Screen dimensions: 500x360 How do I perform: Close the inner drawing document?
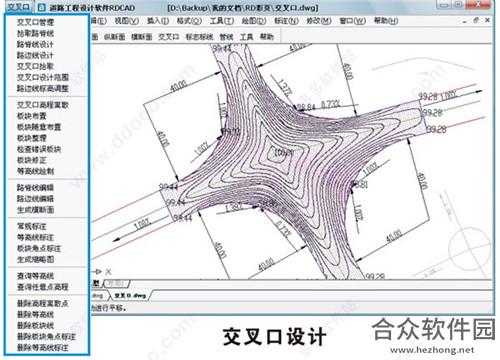point(487,21)
